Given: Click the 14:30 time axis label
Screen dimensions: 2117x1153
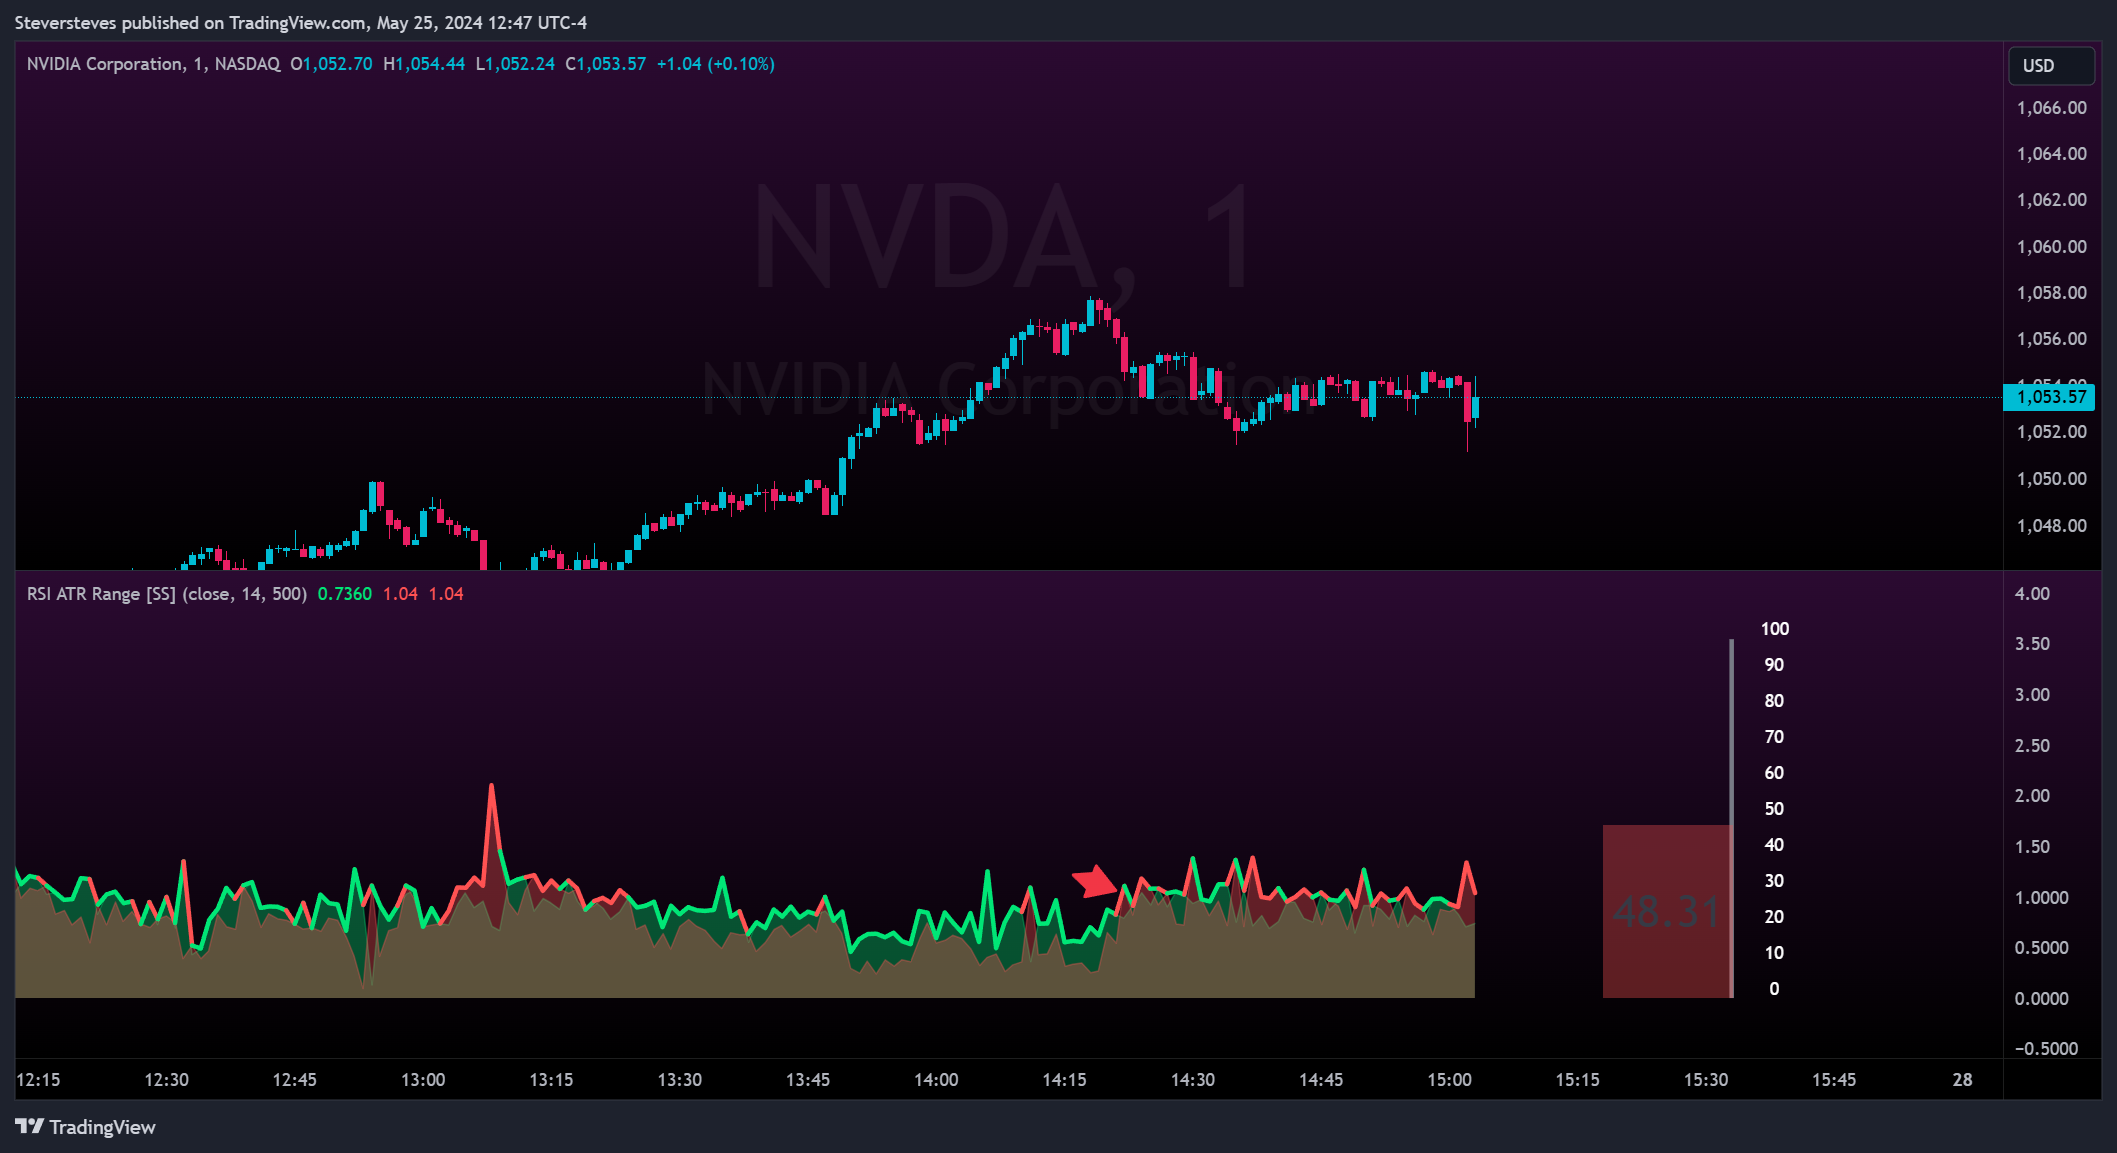Looking at the screenshot, I should point(1193,1080).
